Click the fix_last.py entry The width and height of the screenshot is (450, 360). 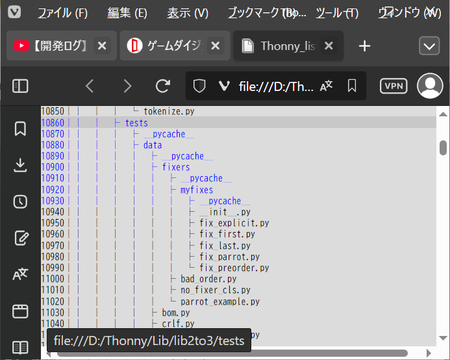(x=225, y=246)
